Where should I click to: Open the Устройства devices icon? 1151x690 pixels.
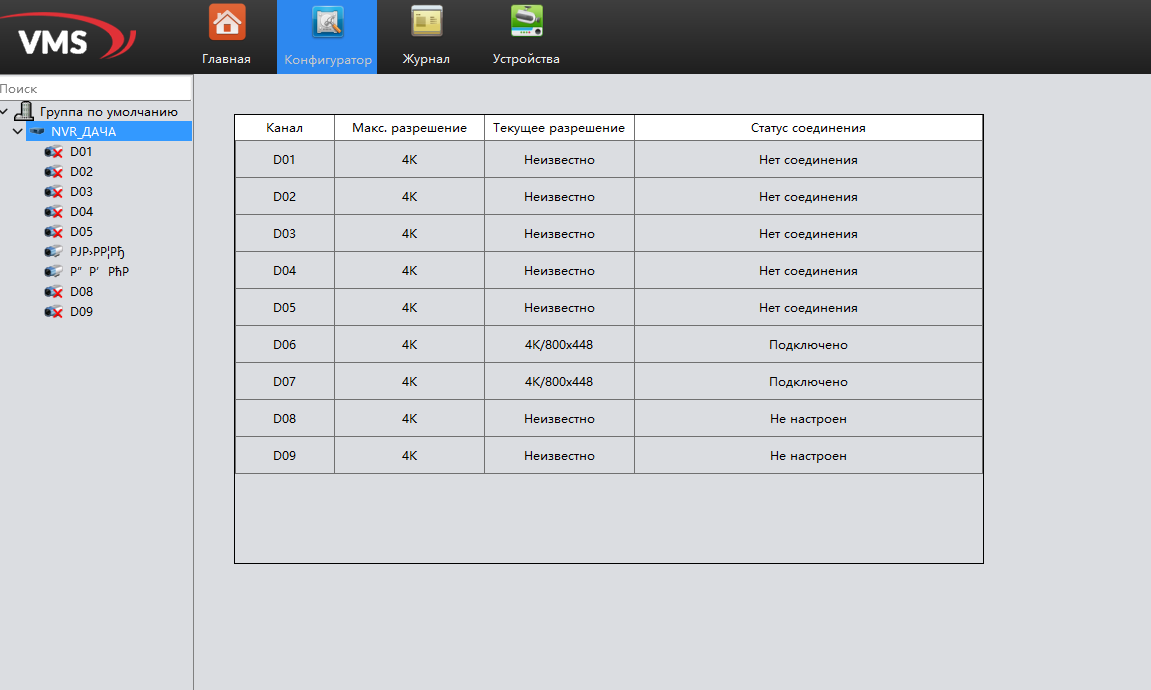coord(526,22)
